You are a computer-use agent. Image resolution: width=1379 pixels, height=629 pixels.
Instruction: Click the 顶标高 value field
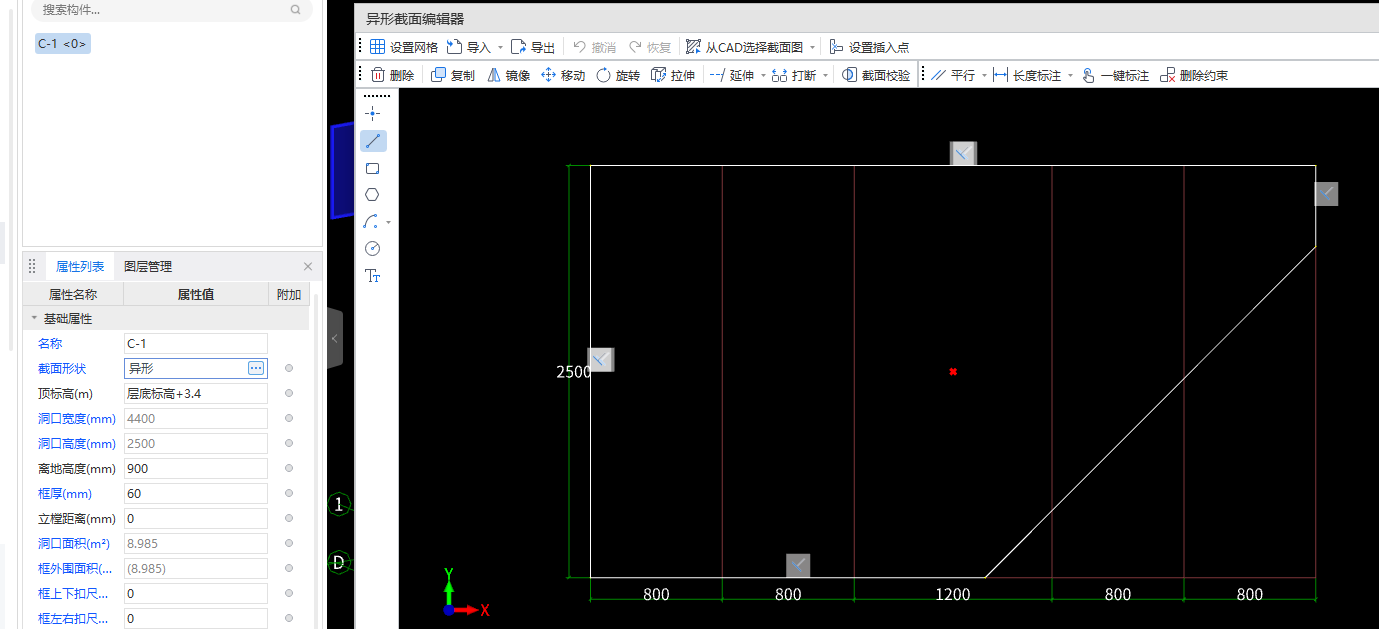click(x=196, y=394)
